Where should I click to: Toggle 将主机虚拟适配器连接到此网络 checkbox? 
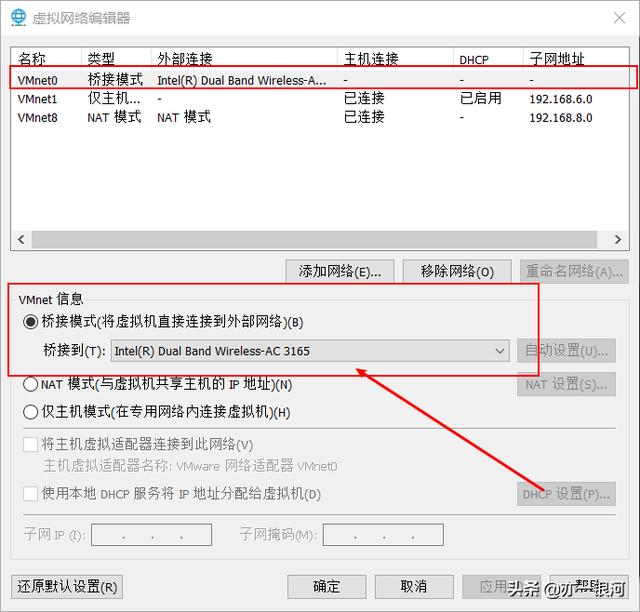coord(31,444)
